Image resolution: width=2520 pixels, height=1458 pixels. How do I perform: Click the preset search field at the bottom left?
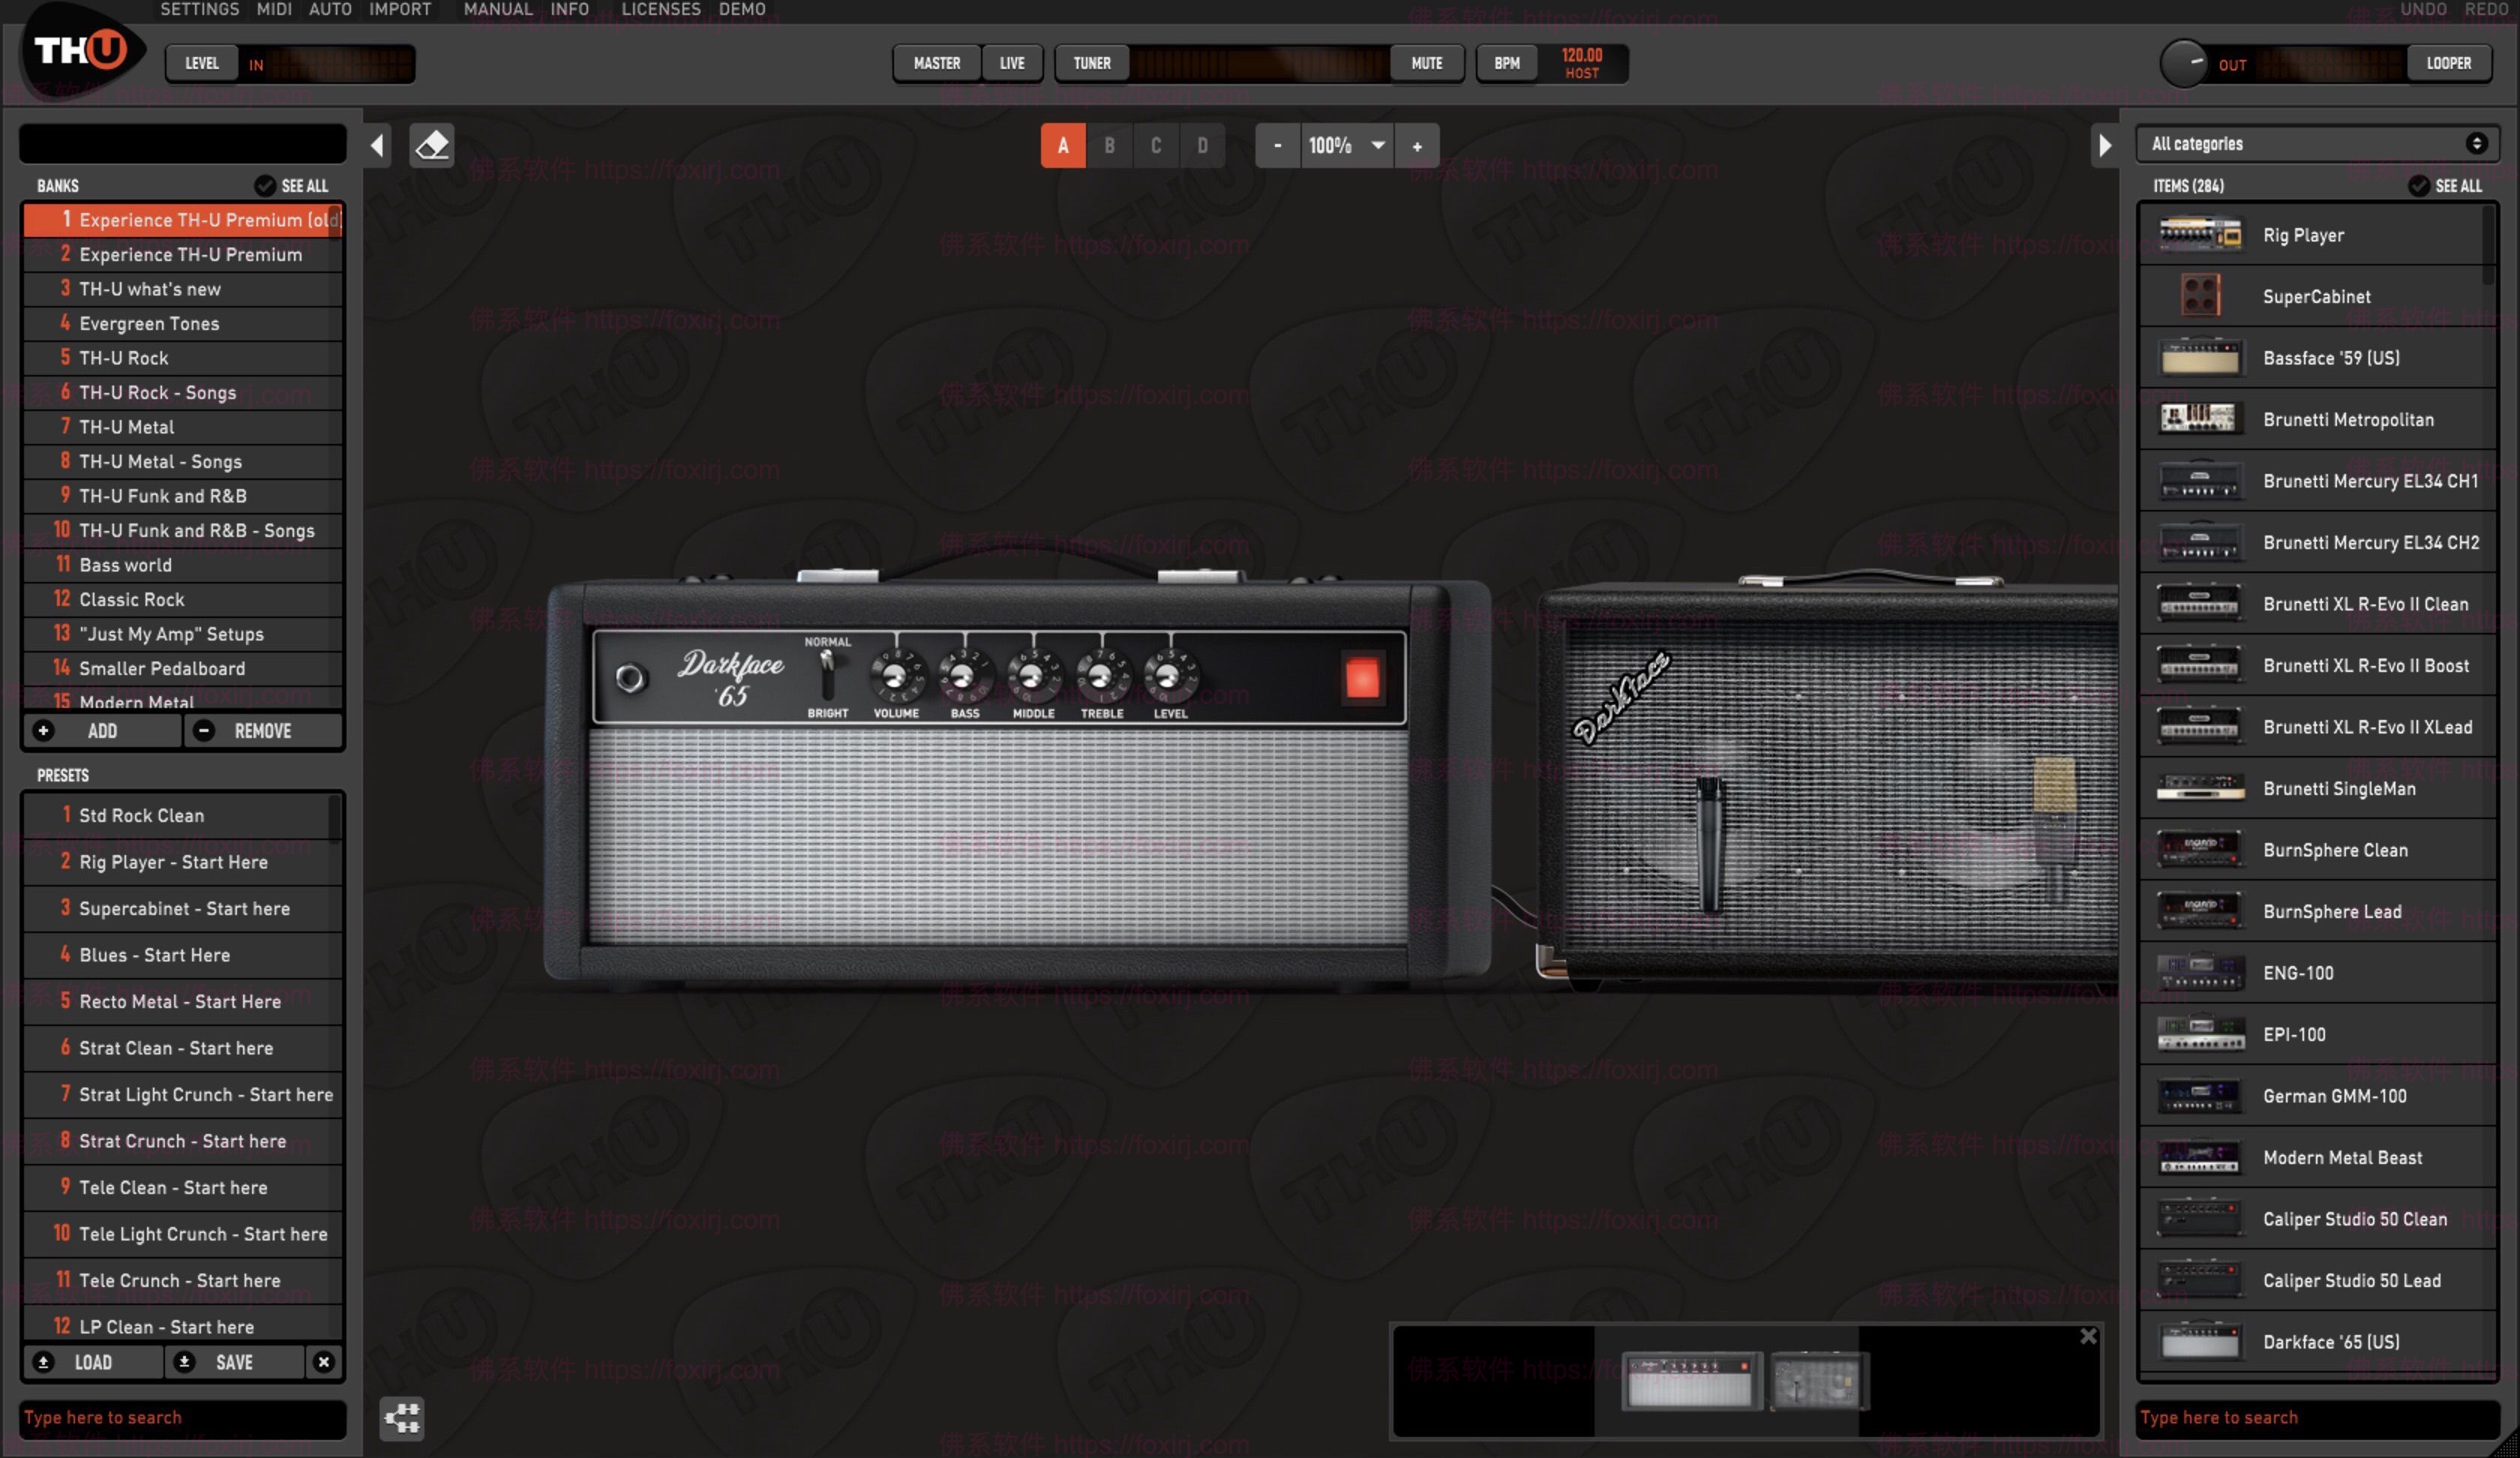click(x=181, y=1417)
